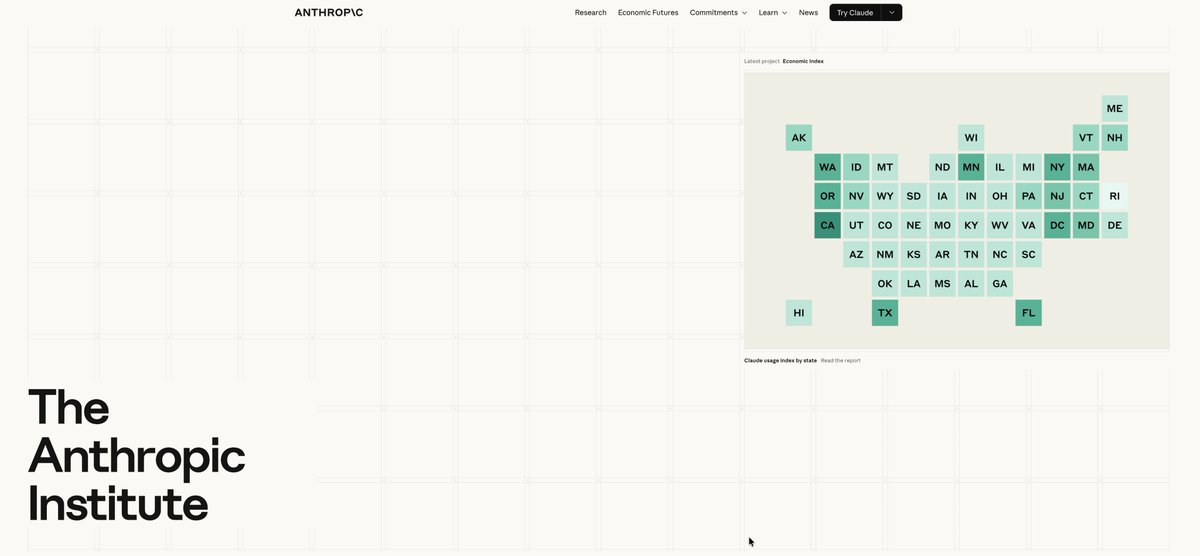Select the NM state tile
The width and height of the screenshot is (1200, 556).
click(885, 254)
